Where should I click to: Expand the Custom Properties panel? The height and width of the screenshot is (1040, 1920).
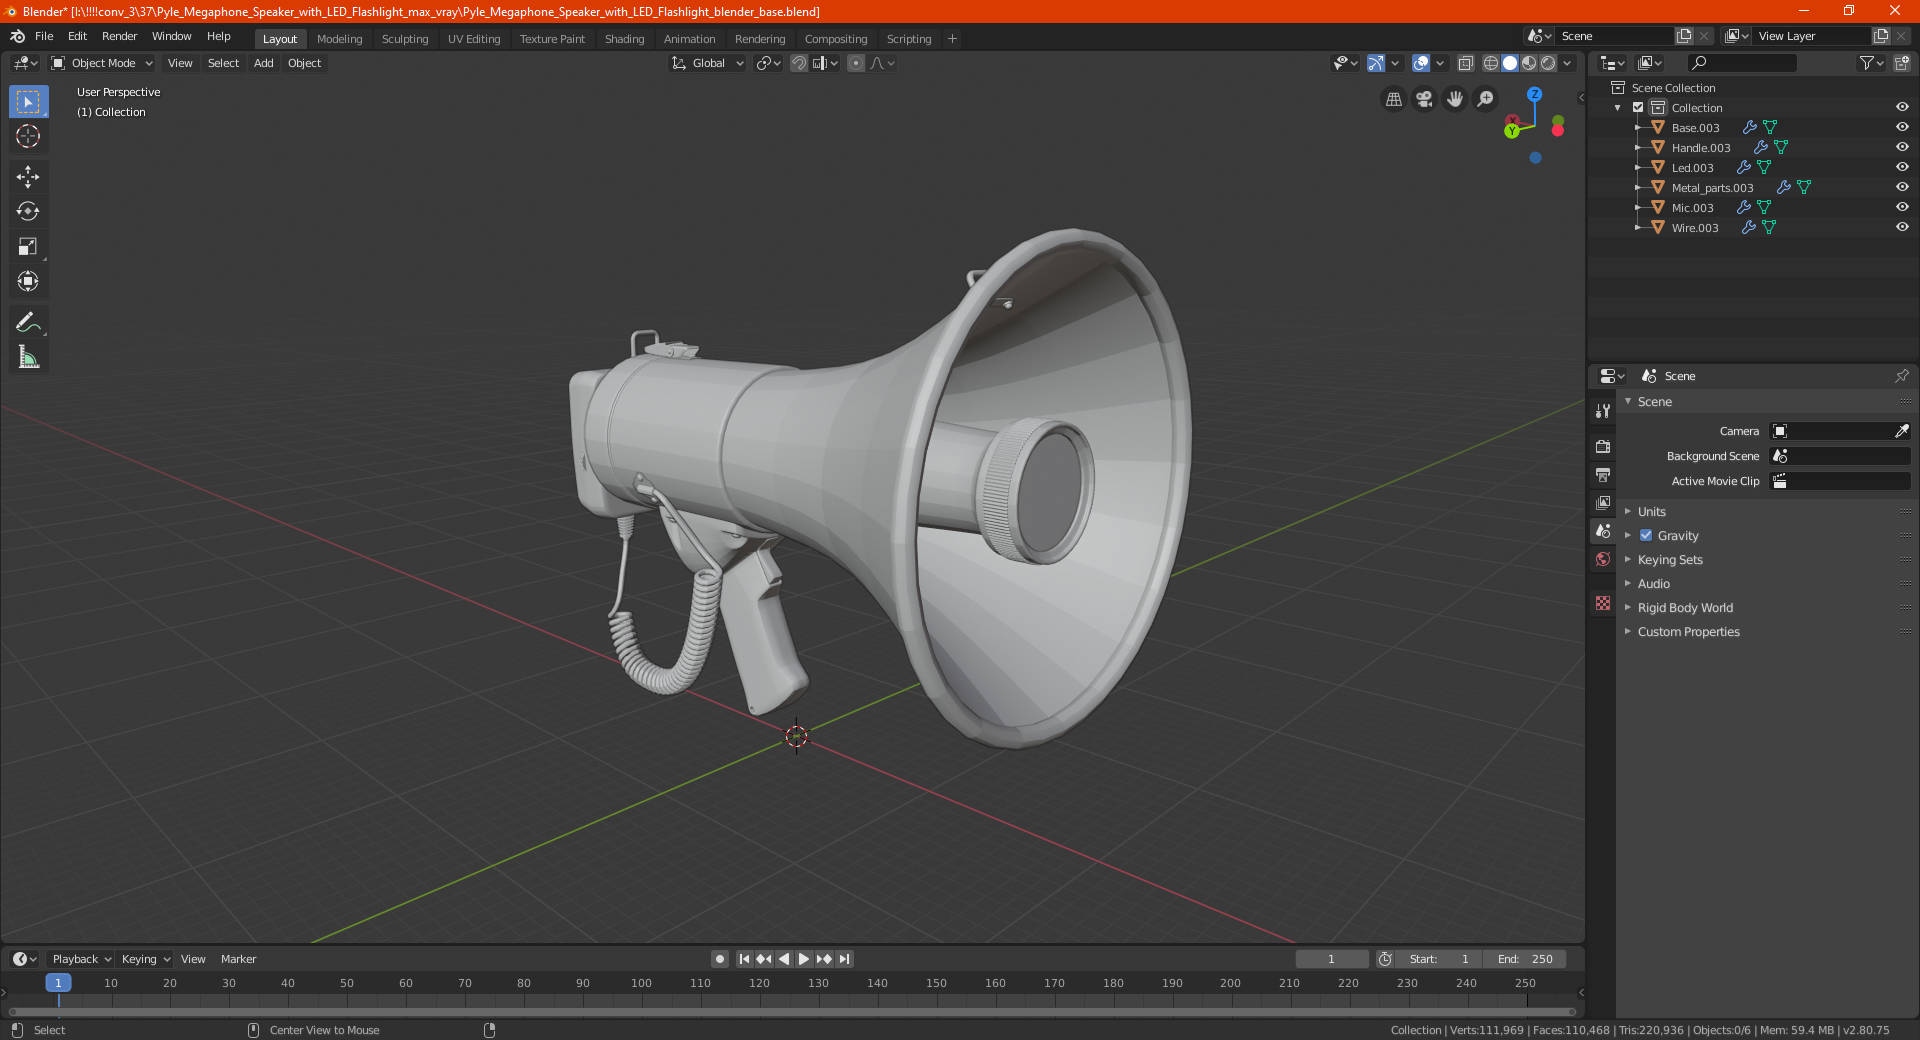[1688, 632]
